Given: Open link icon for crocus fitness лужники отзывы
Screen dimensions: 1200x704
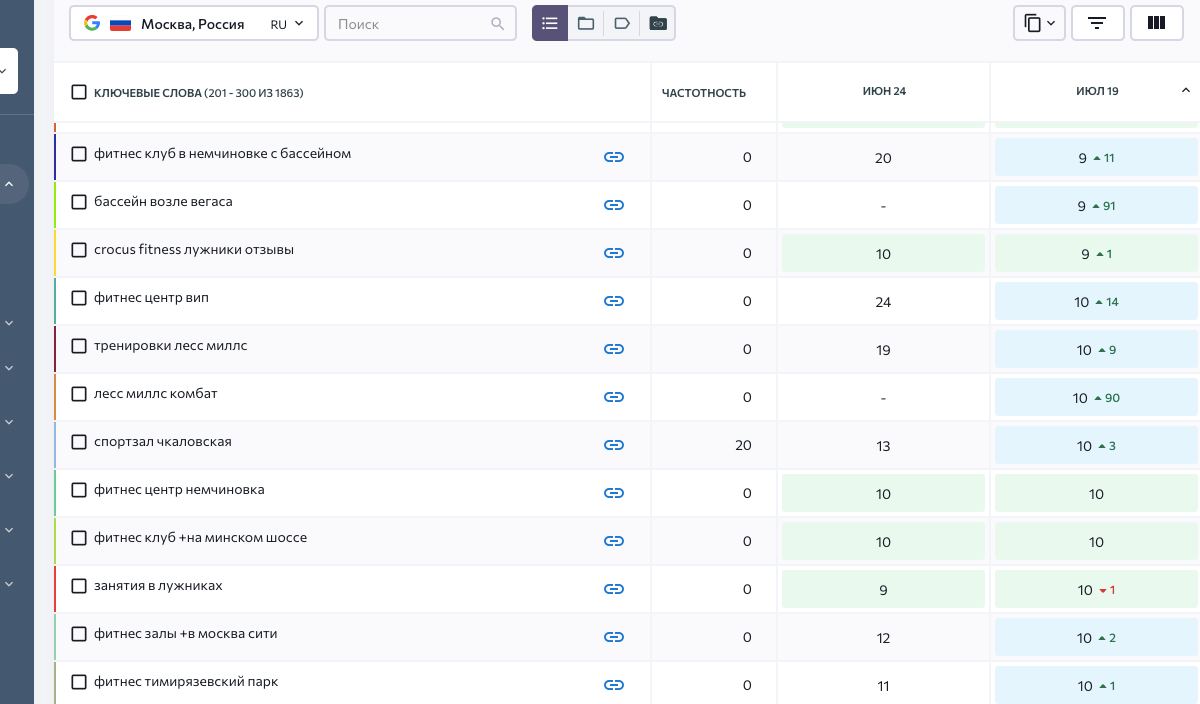Looking at the screenshot, I should [614, 253].
